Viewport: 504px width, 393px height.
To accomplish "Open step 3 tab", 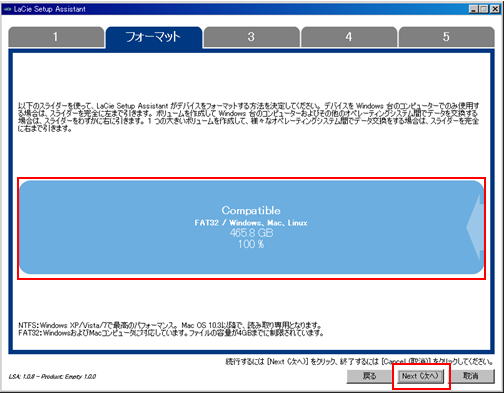I will point(251,37).
